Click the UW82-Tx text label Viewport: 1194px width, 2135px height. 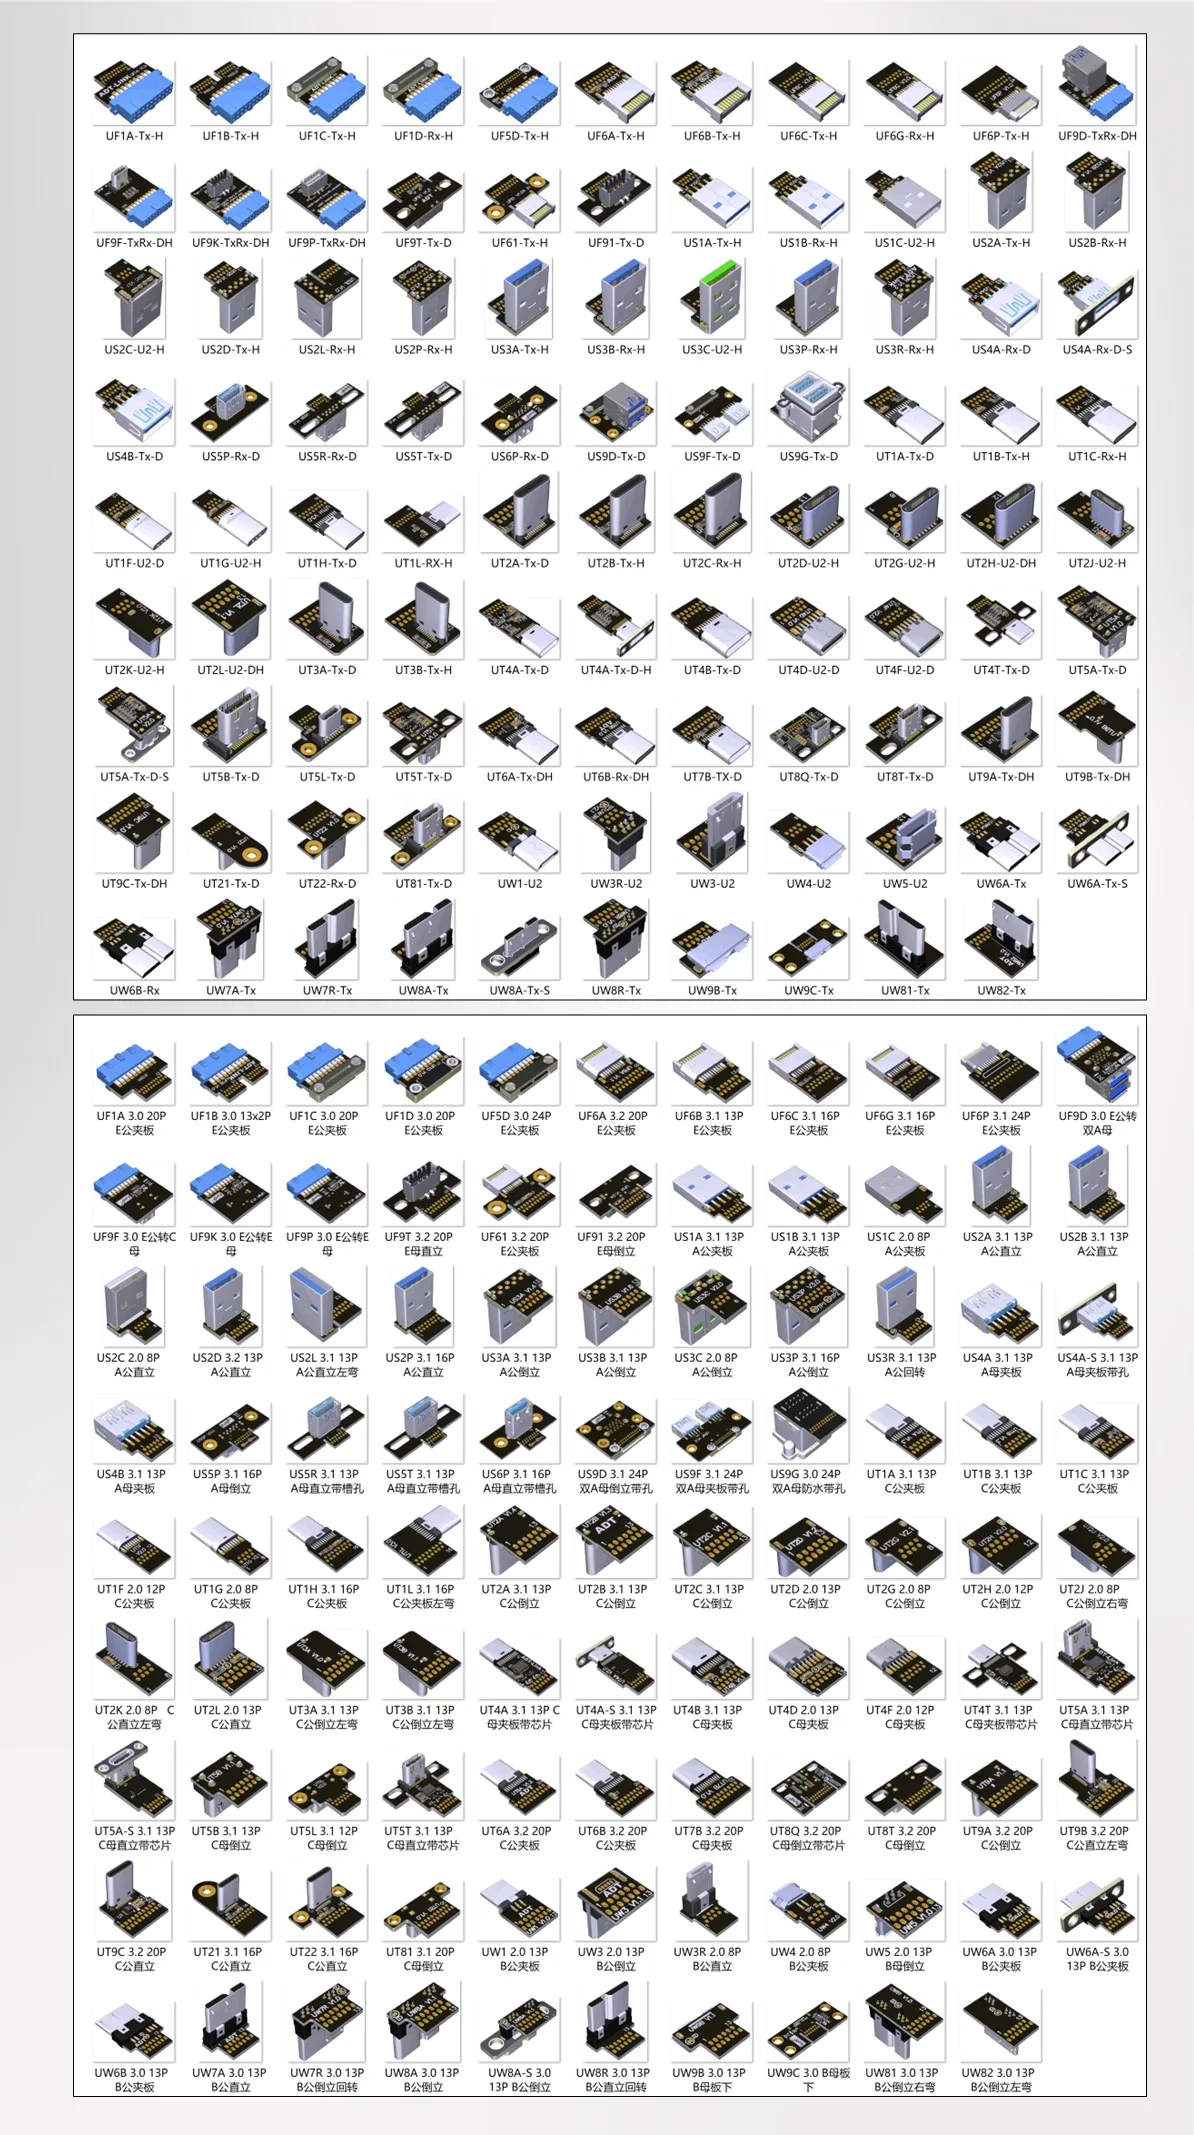[1001, 990]
